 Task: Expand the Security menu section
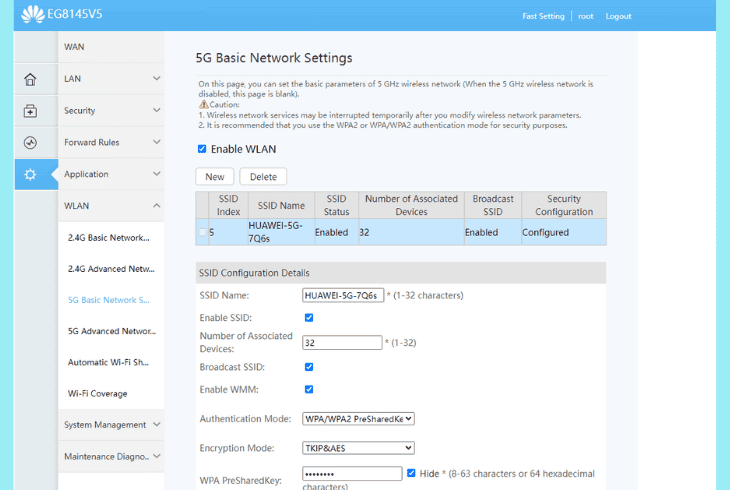tap(111, 110)
